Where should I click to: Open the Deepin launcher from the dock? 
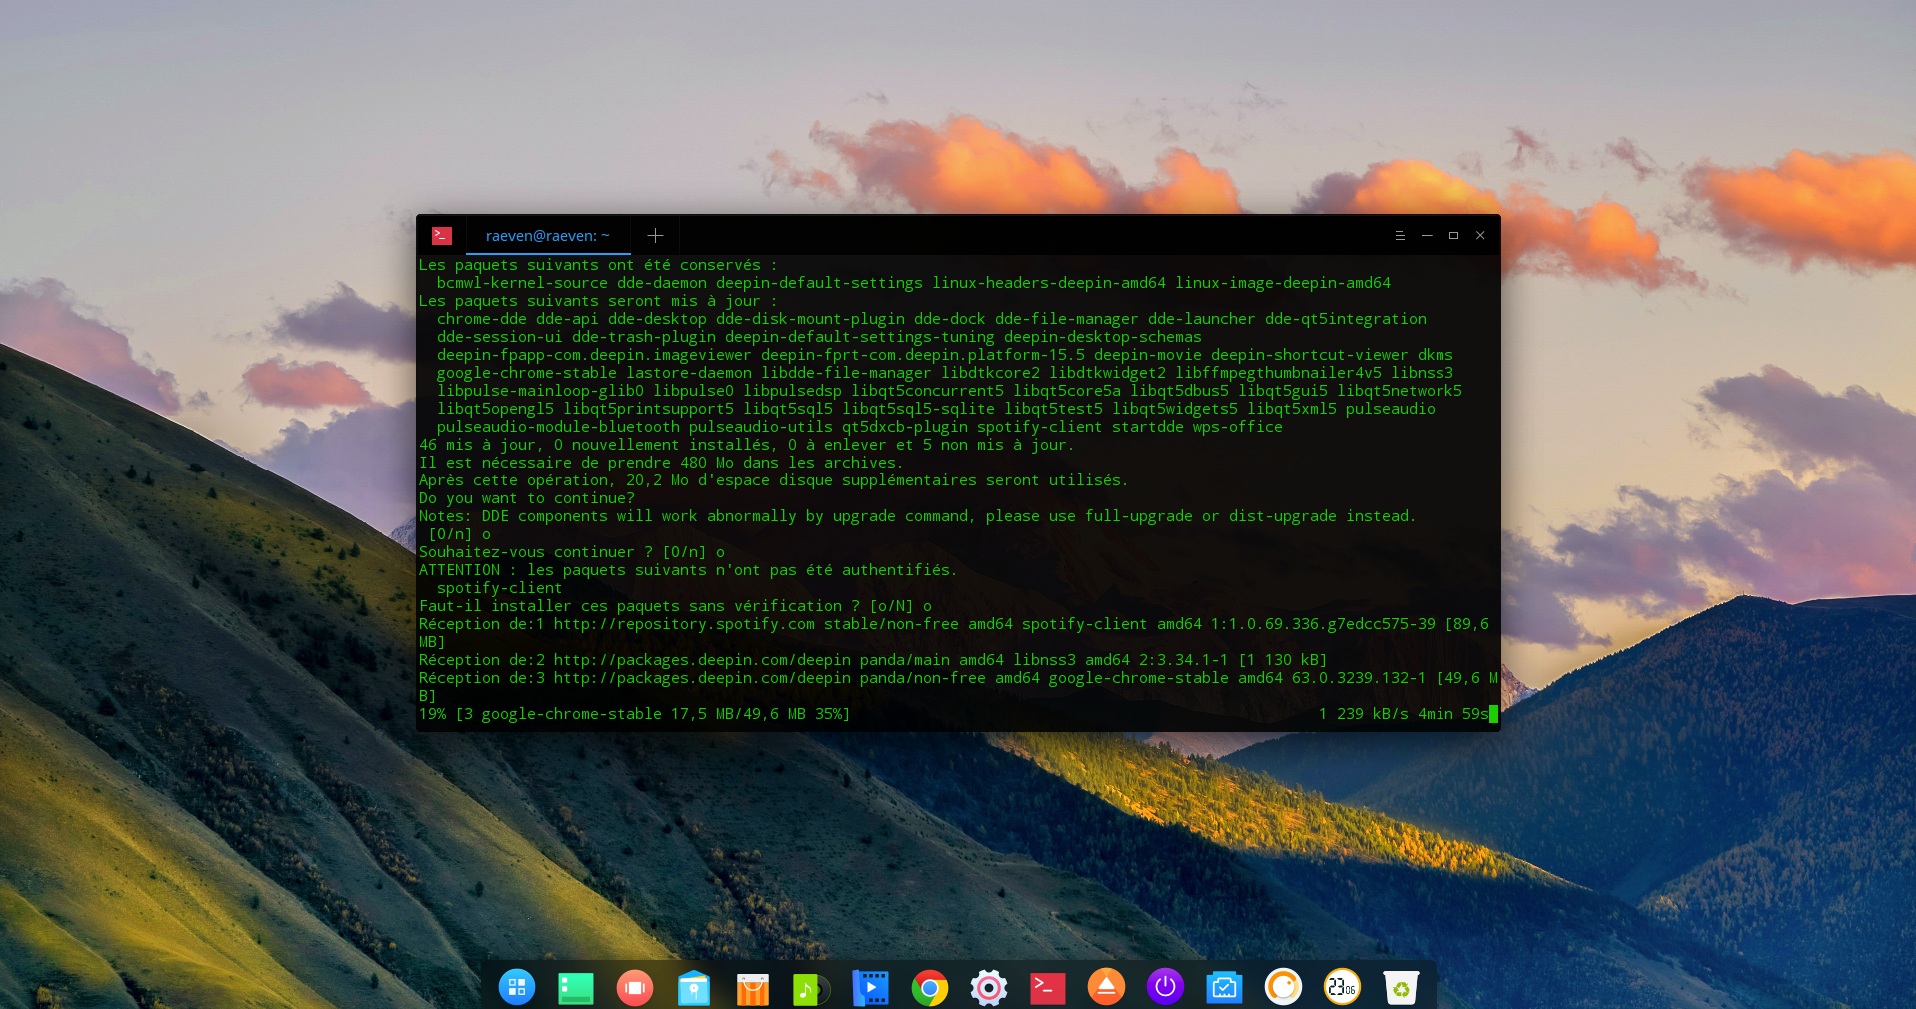(x=517, y=988)
